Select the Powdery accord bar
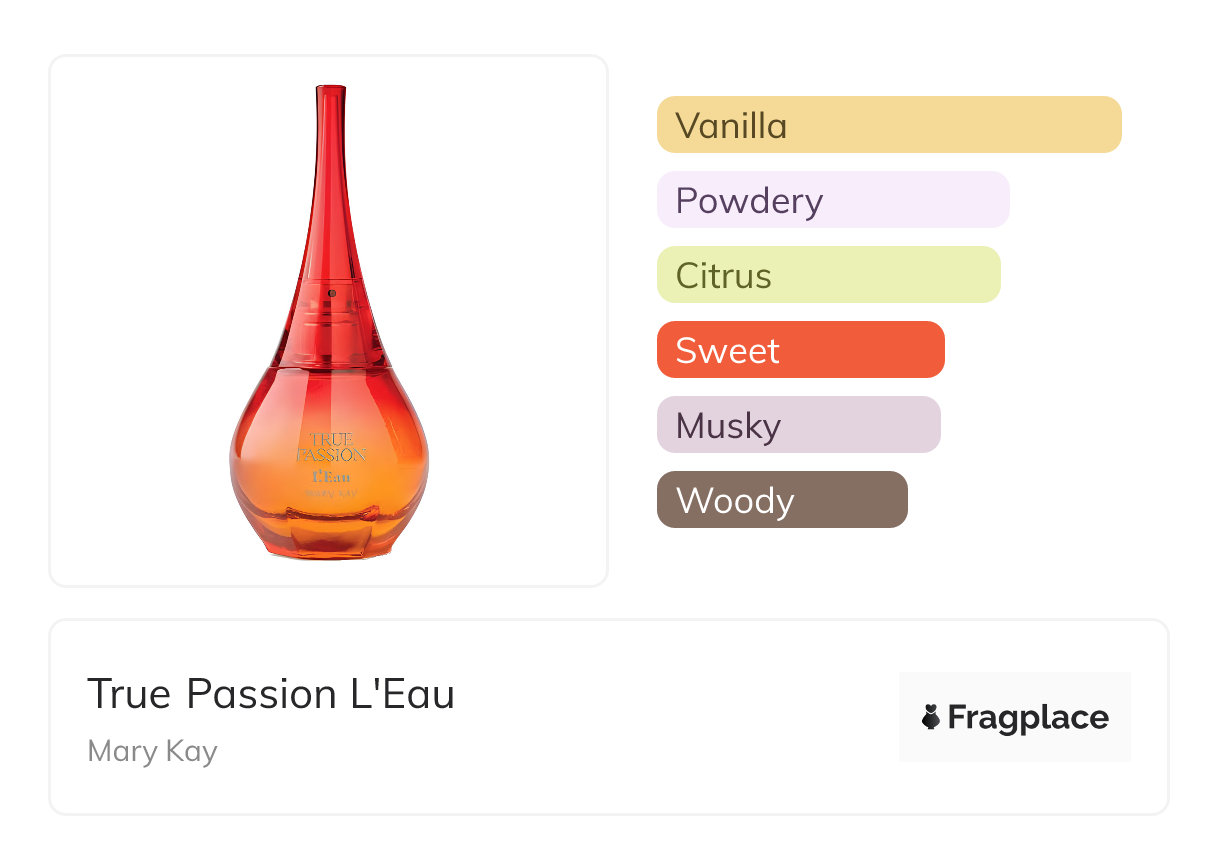Viewport: 1218px width, 864px height. click(x=832, y=200)
